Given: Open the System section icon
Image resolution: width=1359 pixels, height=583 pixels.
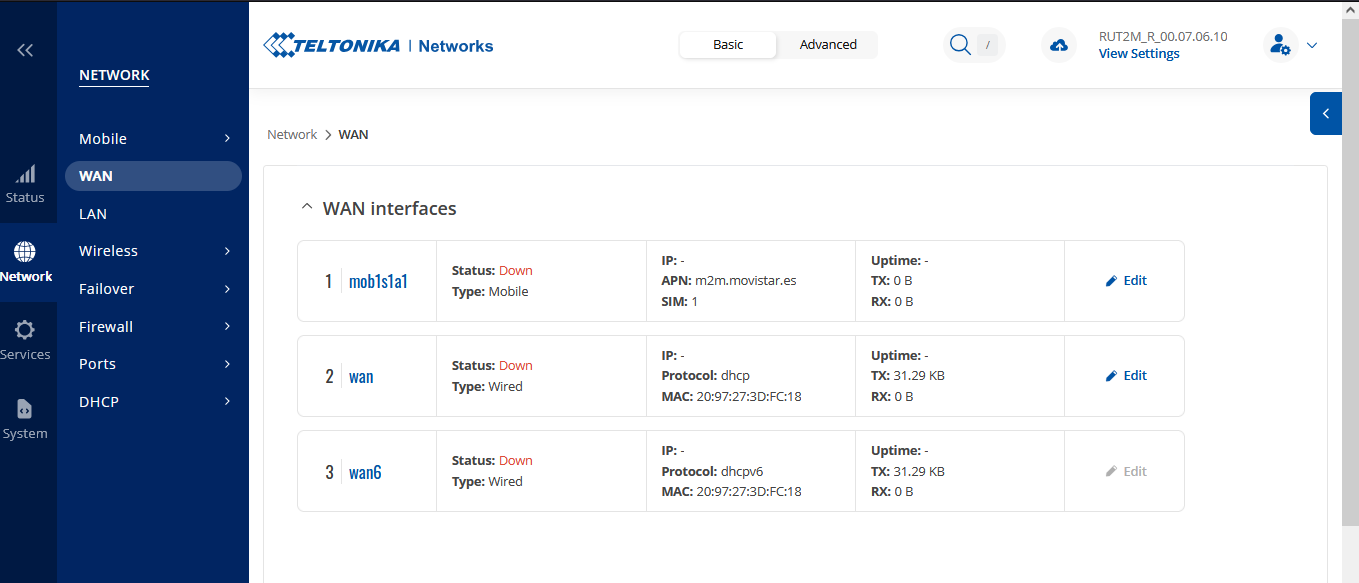Looking at the screenshot, I should (25, 418).
